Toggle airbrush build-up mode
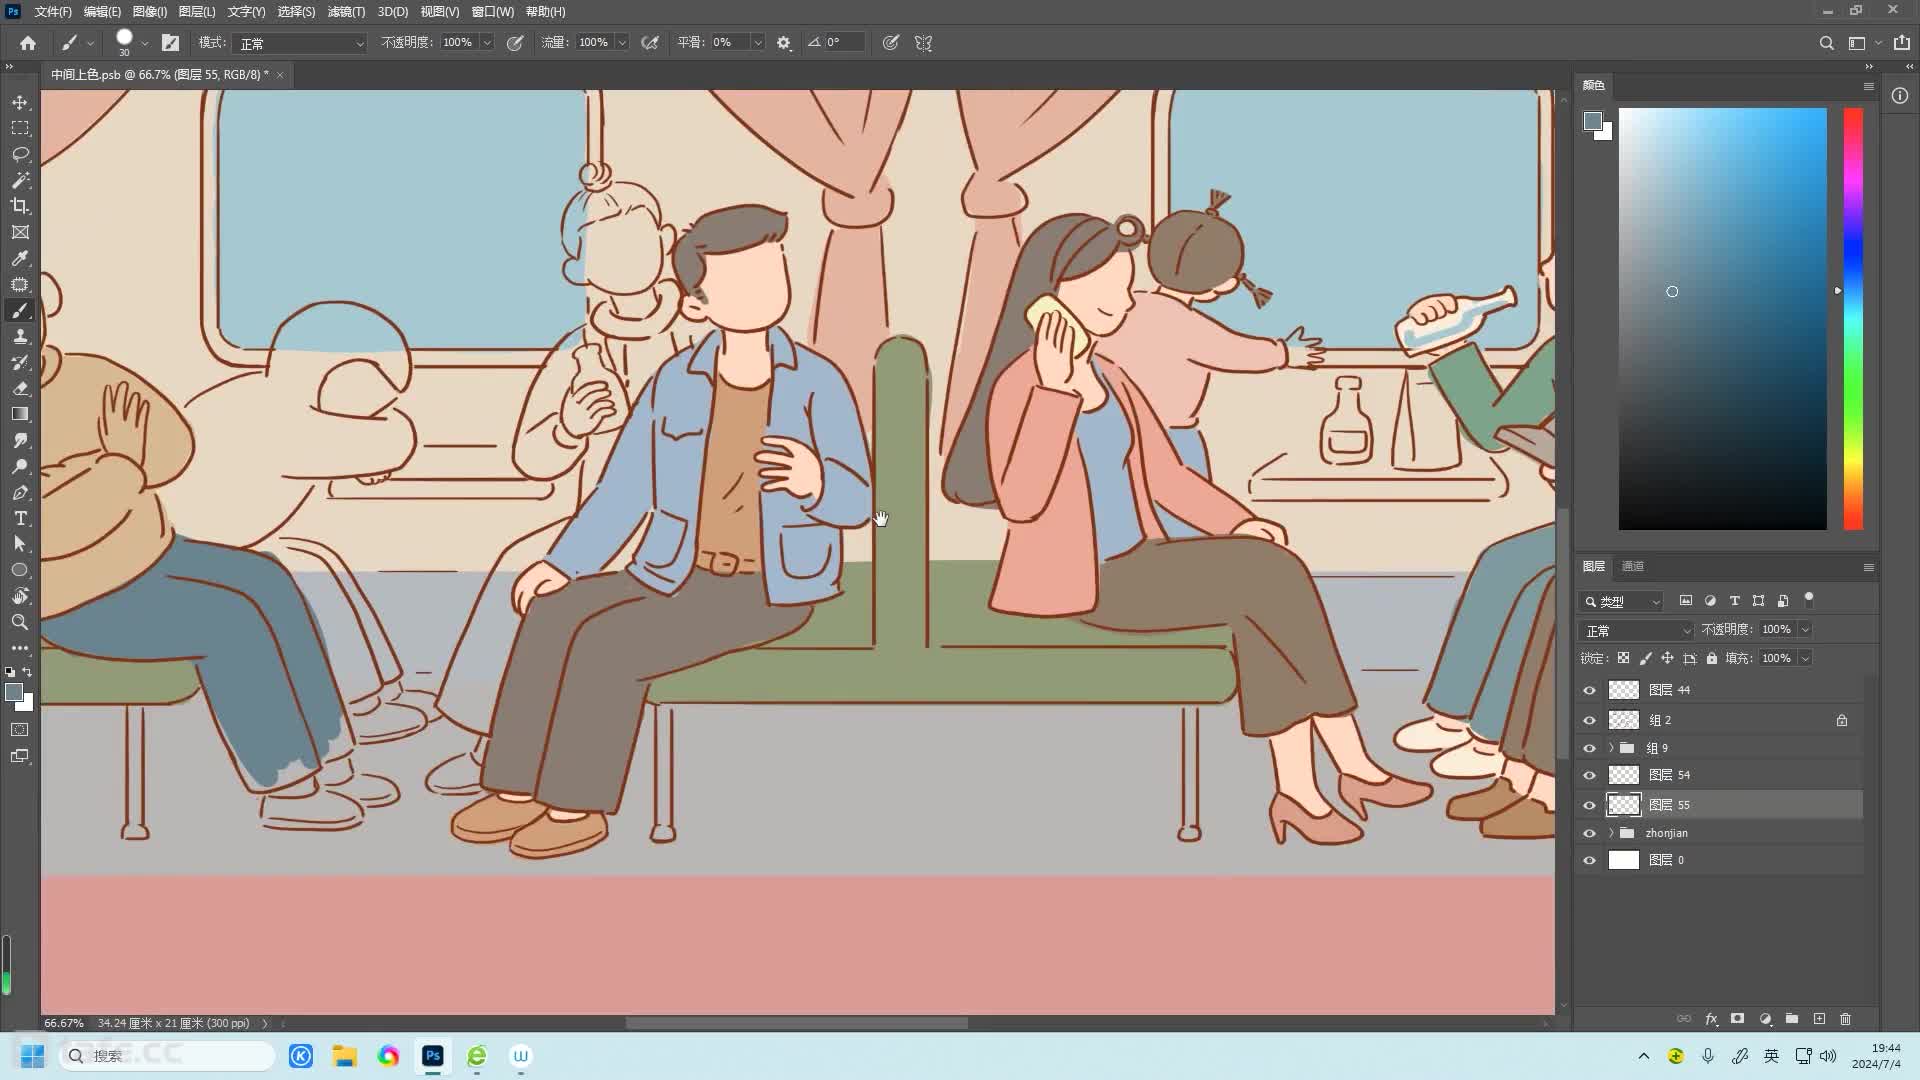The height and width of the screenshot is (1080, 1920). 650,43
